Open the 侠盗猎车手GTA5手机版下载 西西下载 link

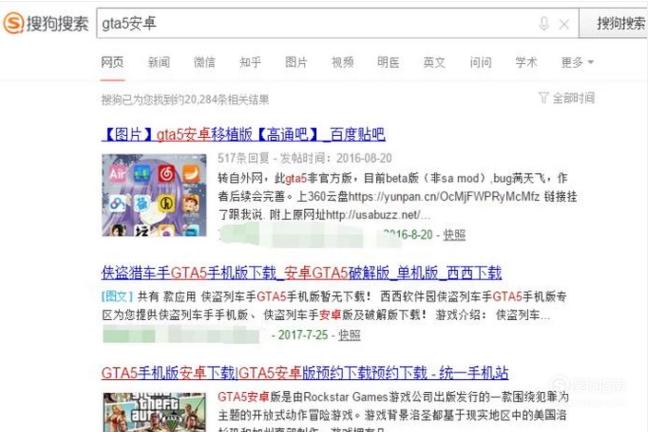(302, 273)
